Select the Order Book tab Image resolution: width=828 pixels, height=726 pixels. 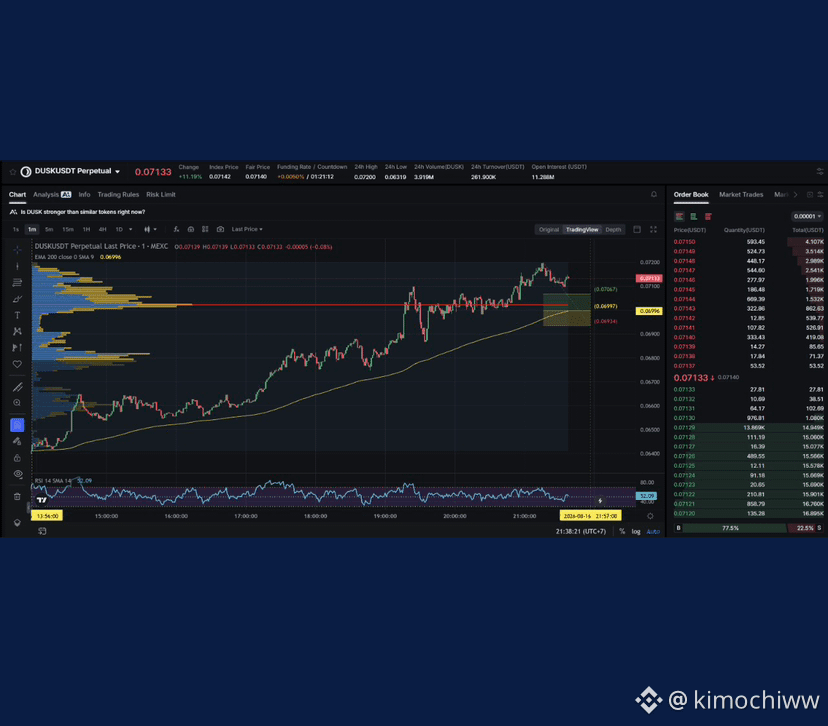tap(691, 195)
